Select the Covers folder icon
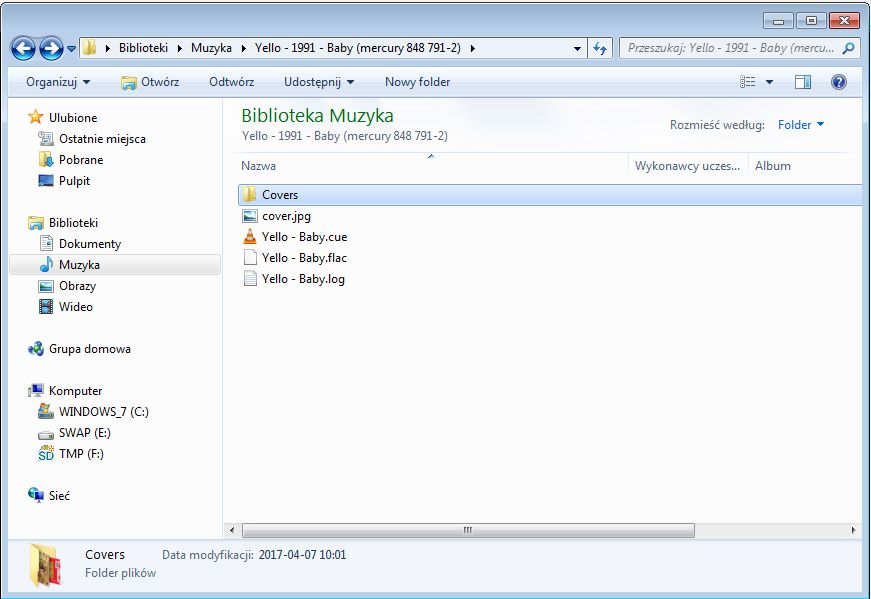The width and height of the screenshot is (871, 599). tap(250, 194)
